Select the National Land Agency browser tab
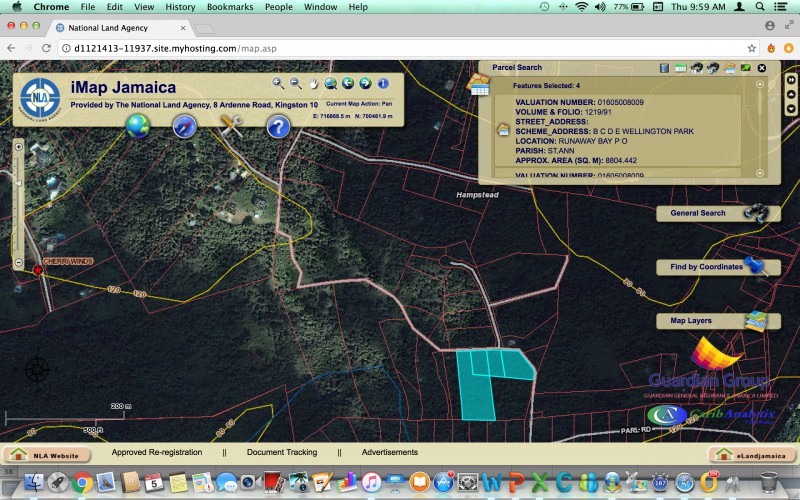 tap(120, 28)
